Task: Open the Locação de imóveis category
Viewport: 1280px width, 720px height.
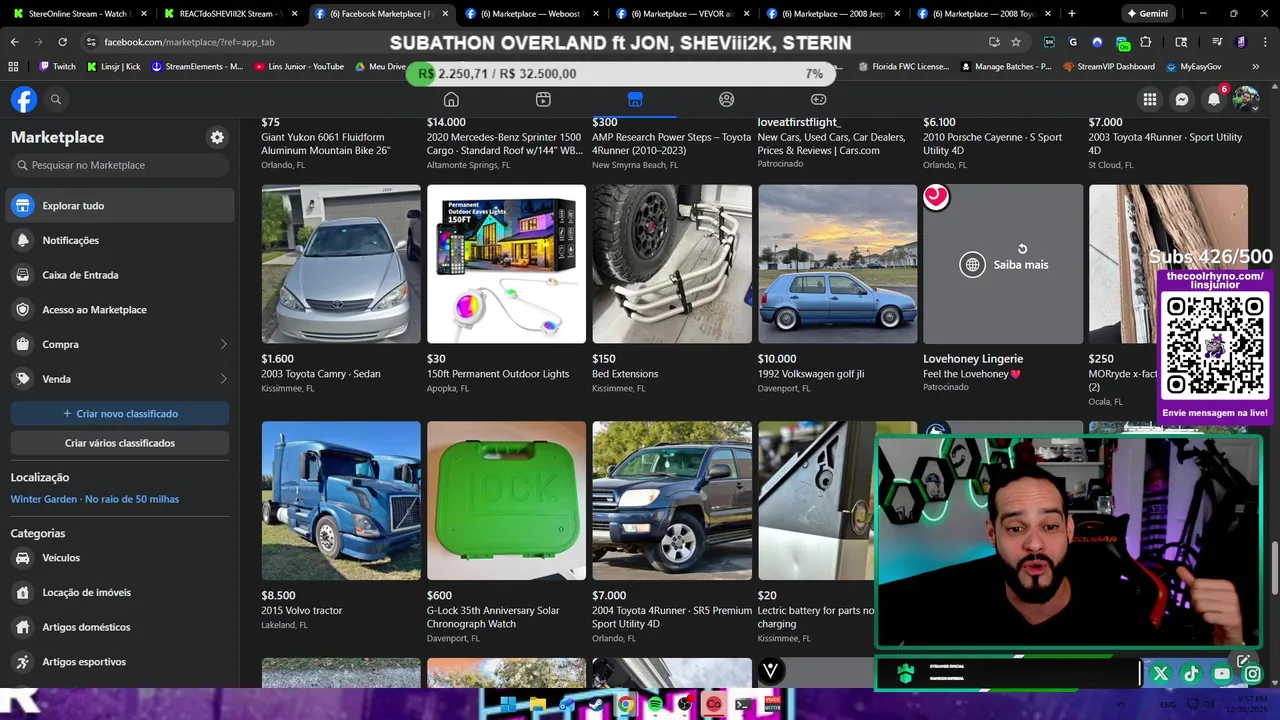Action: point(120,592)
